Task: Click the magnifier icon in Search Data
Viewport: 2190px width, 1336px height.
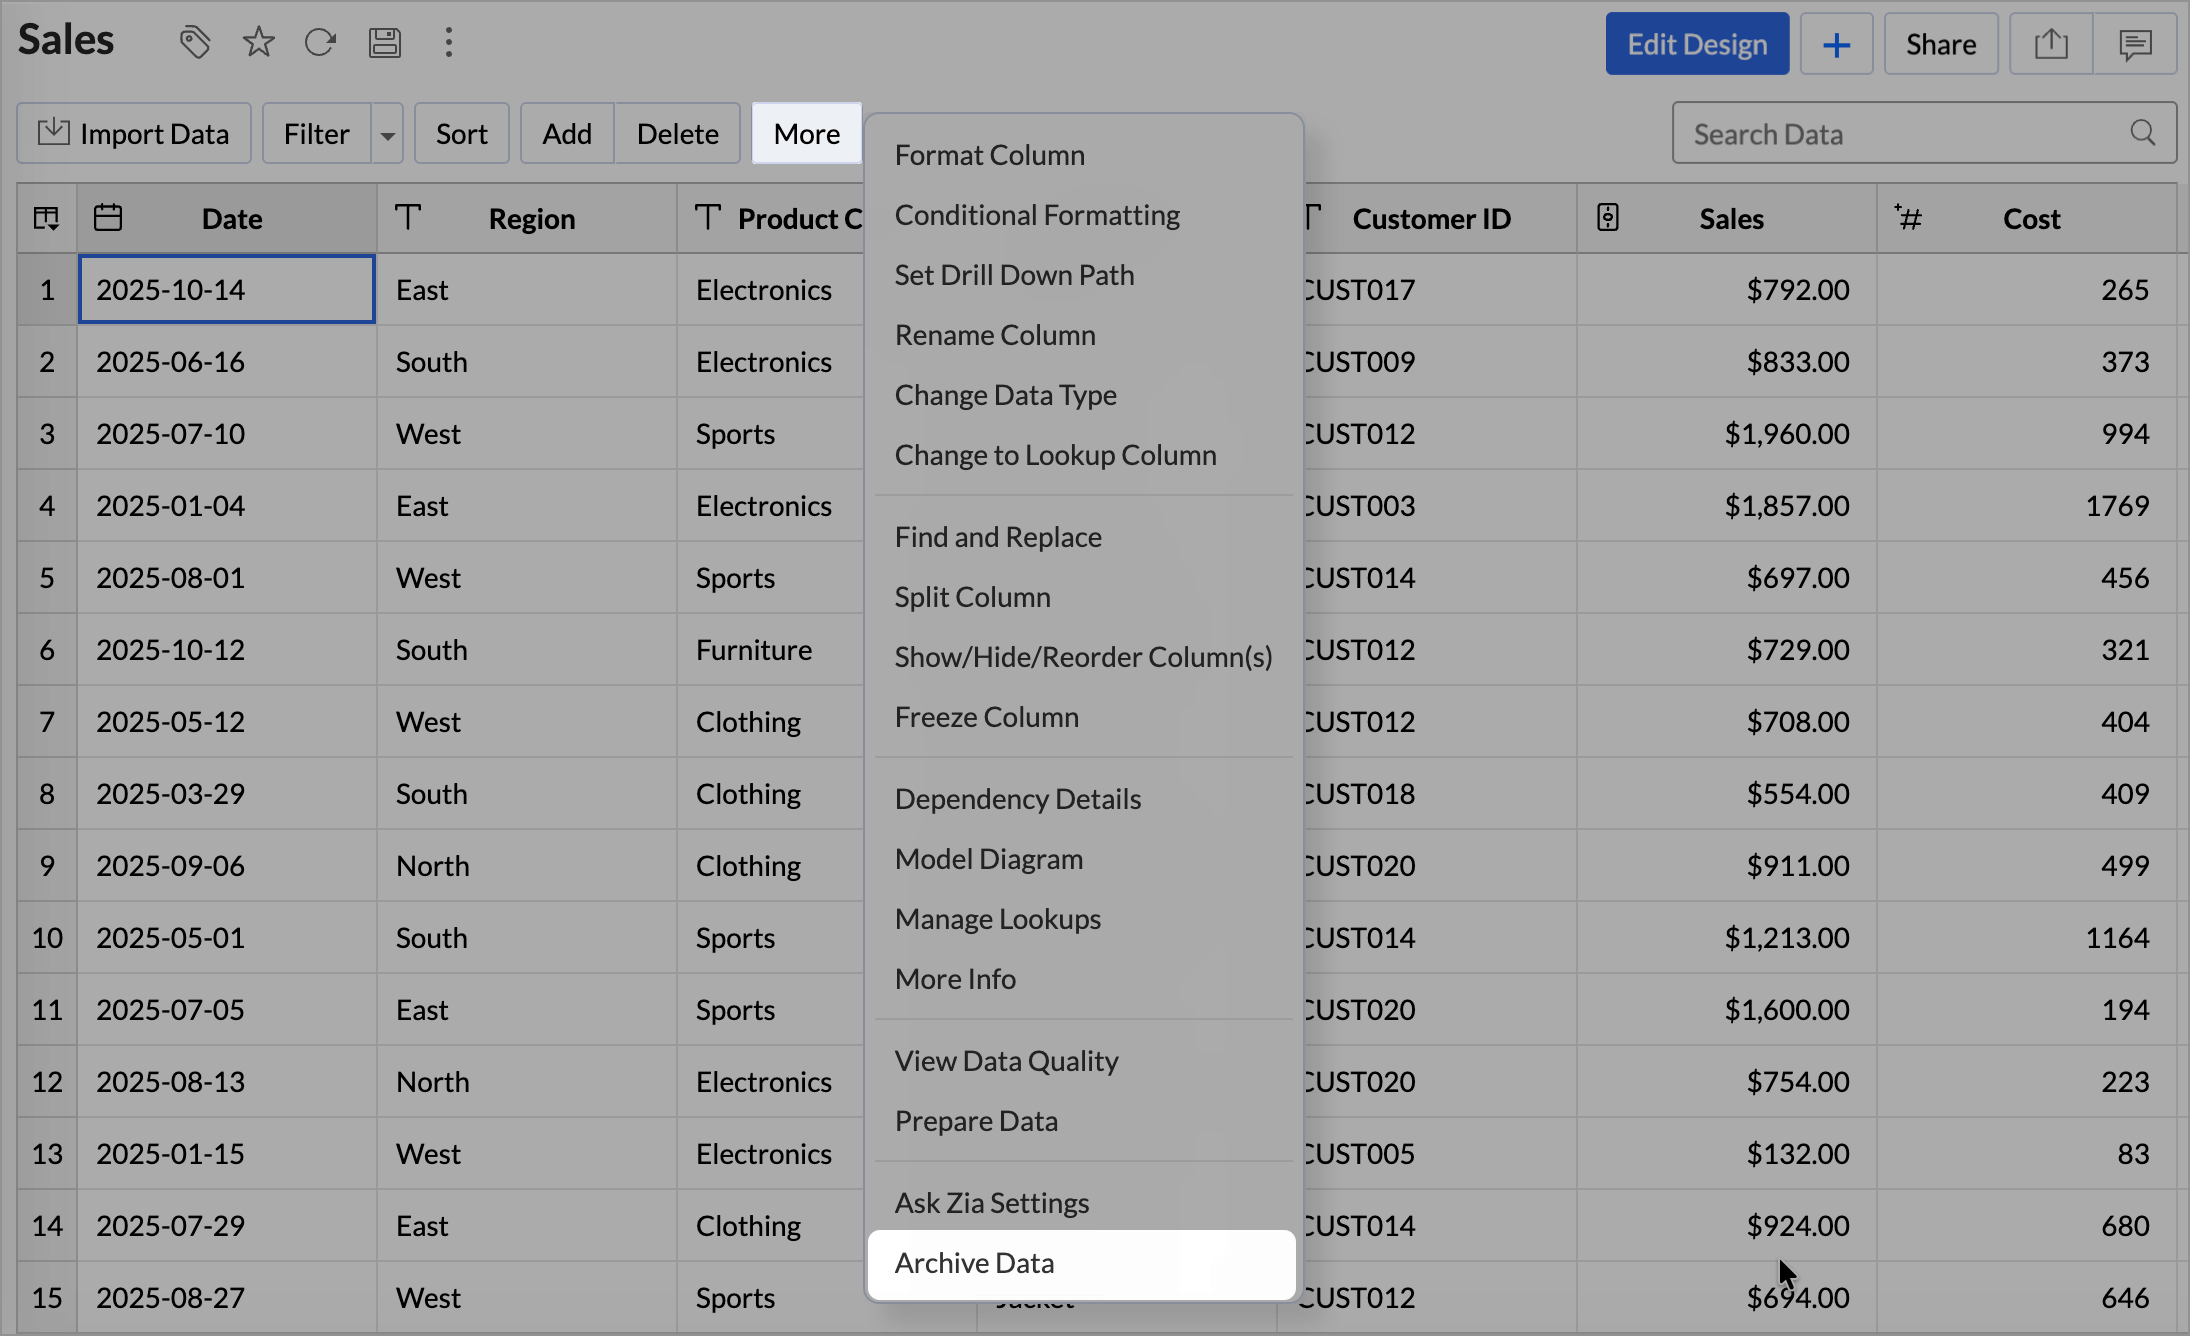Action: tap(2142, 133)
